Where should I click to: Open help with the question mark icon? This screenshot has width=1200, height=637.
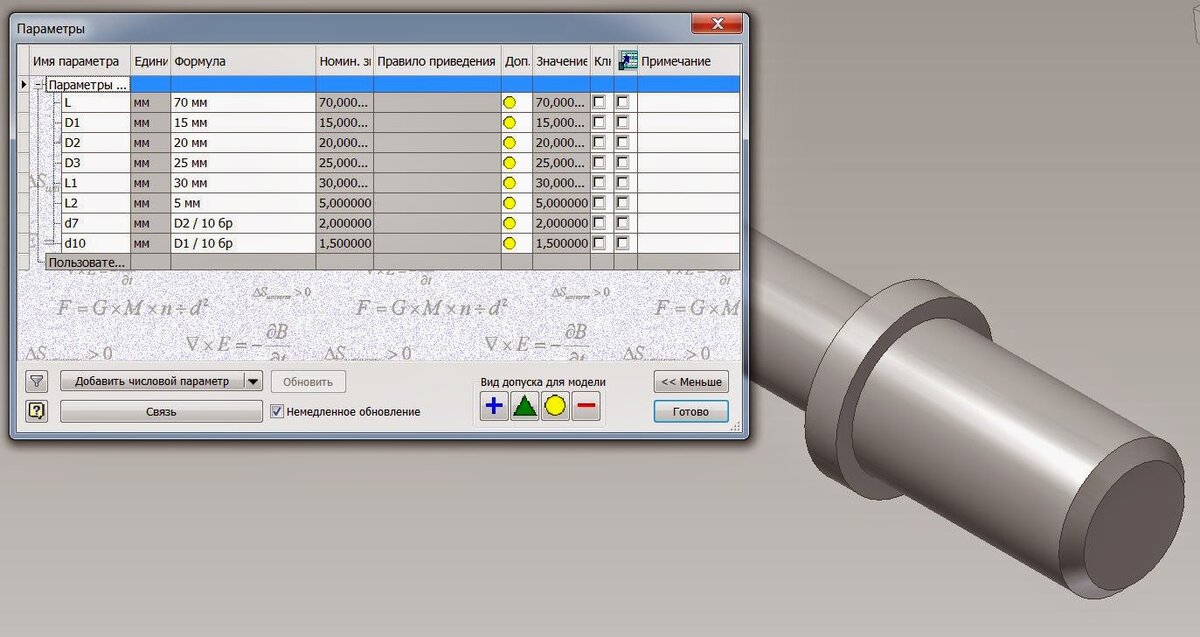37,411
